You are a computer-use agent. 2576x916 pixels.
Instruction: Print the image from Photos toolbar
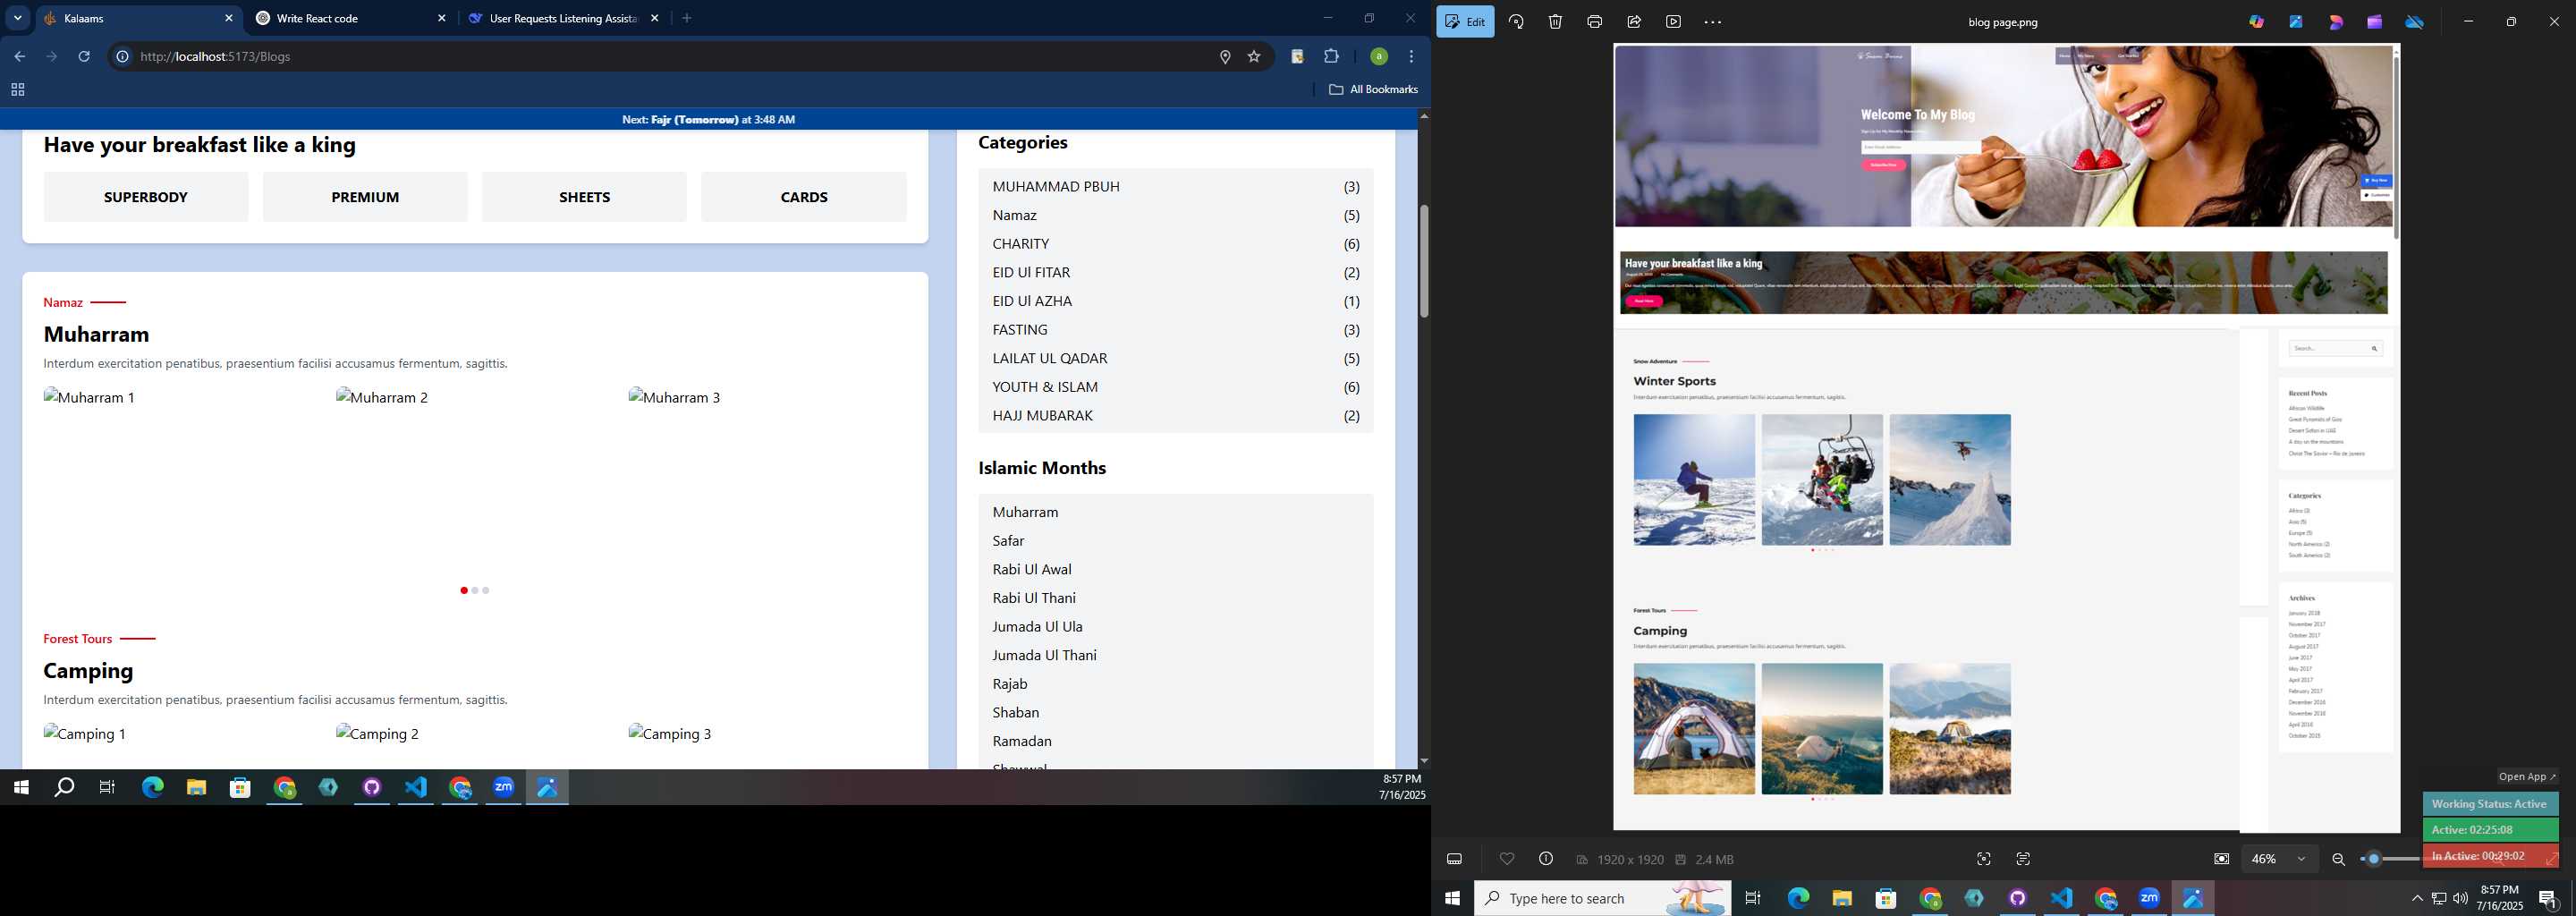click(x=1594, y=22)
